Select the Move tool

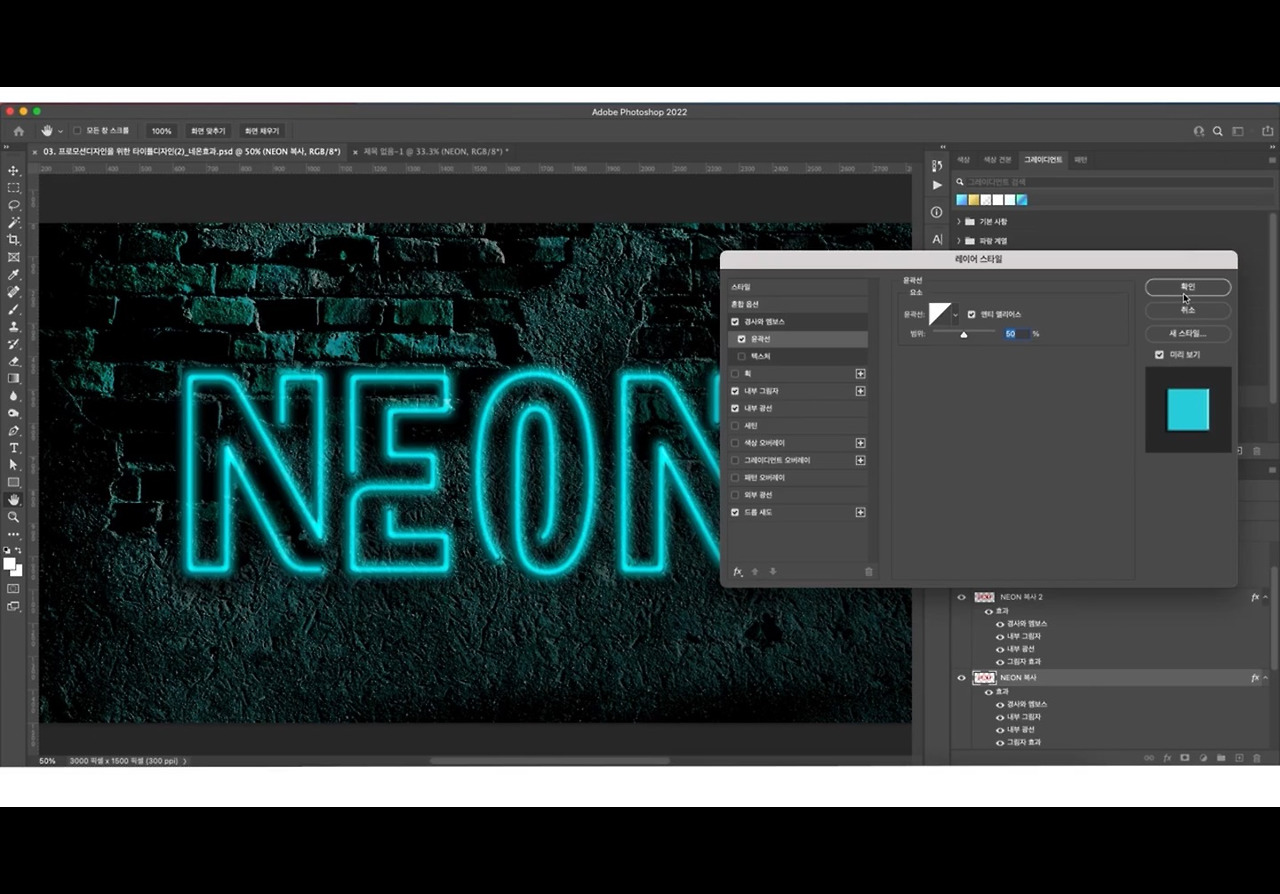[x=14, y=171]
